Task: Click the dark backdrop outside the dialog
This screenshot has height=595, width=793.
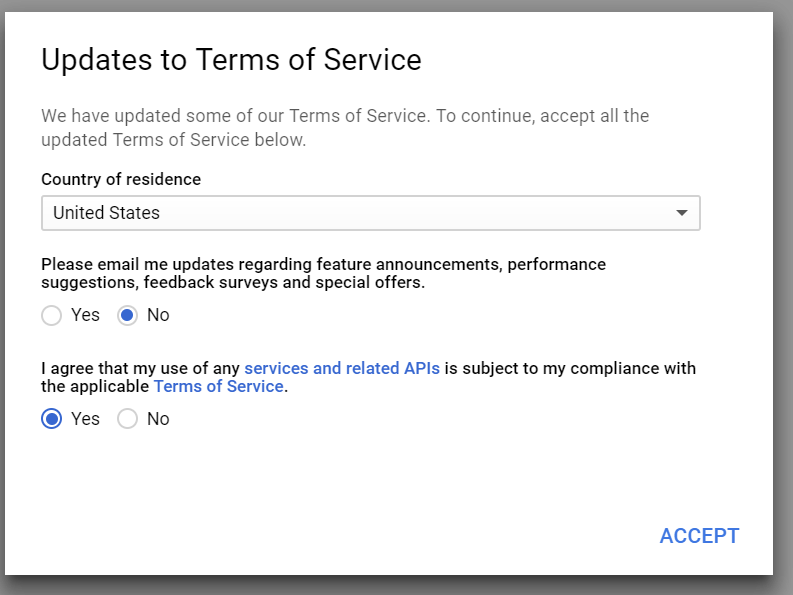Action: coord(784,300)
